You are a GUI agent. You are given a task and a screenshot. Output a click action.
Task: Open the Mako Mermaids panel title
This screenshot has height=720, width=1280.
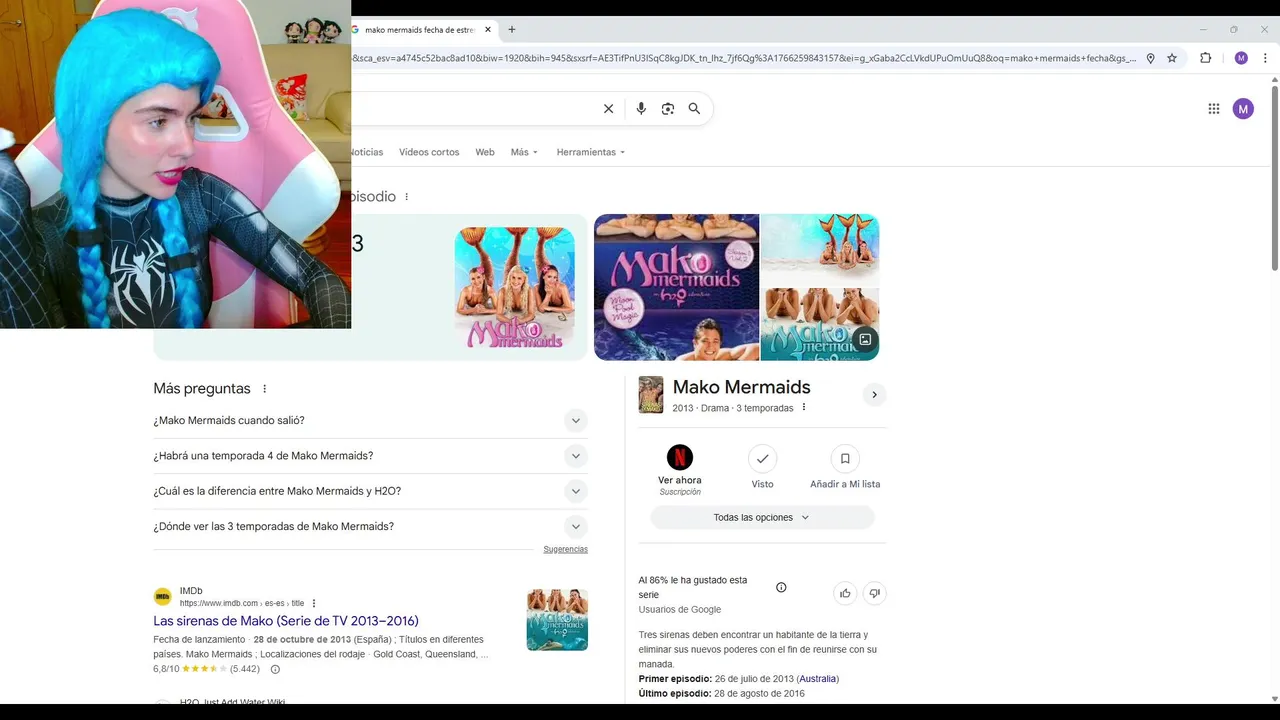(741, 387)
